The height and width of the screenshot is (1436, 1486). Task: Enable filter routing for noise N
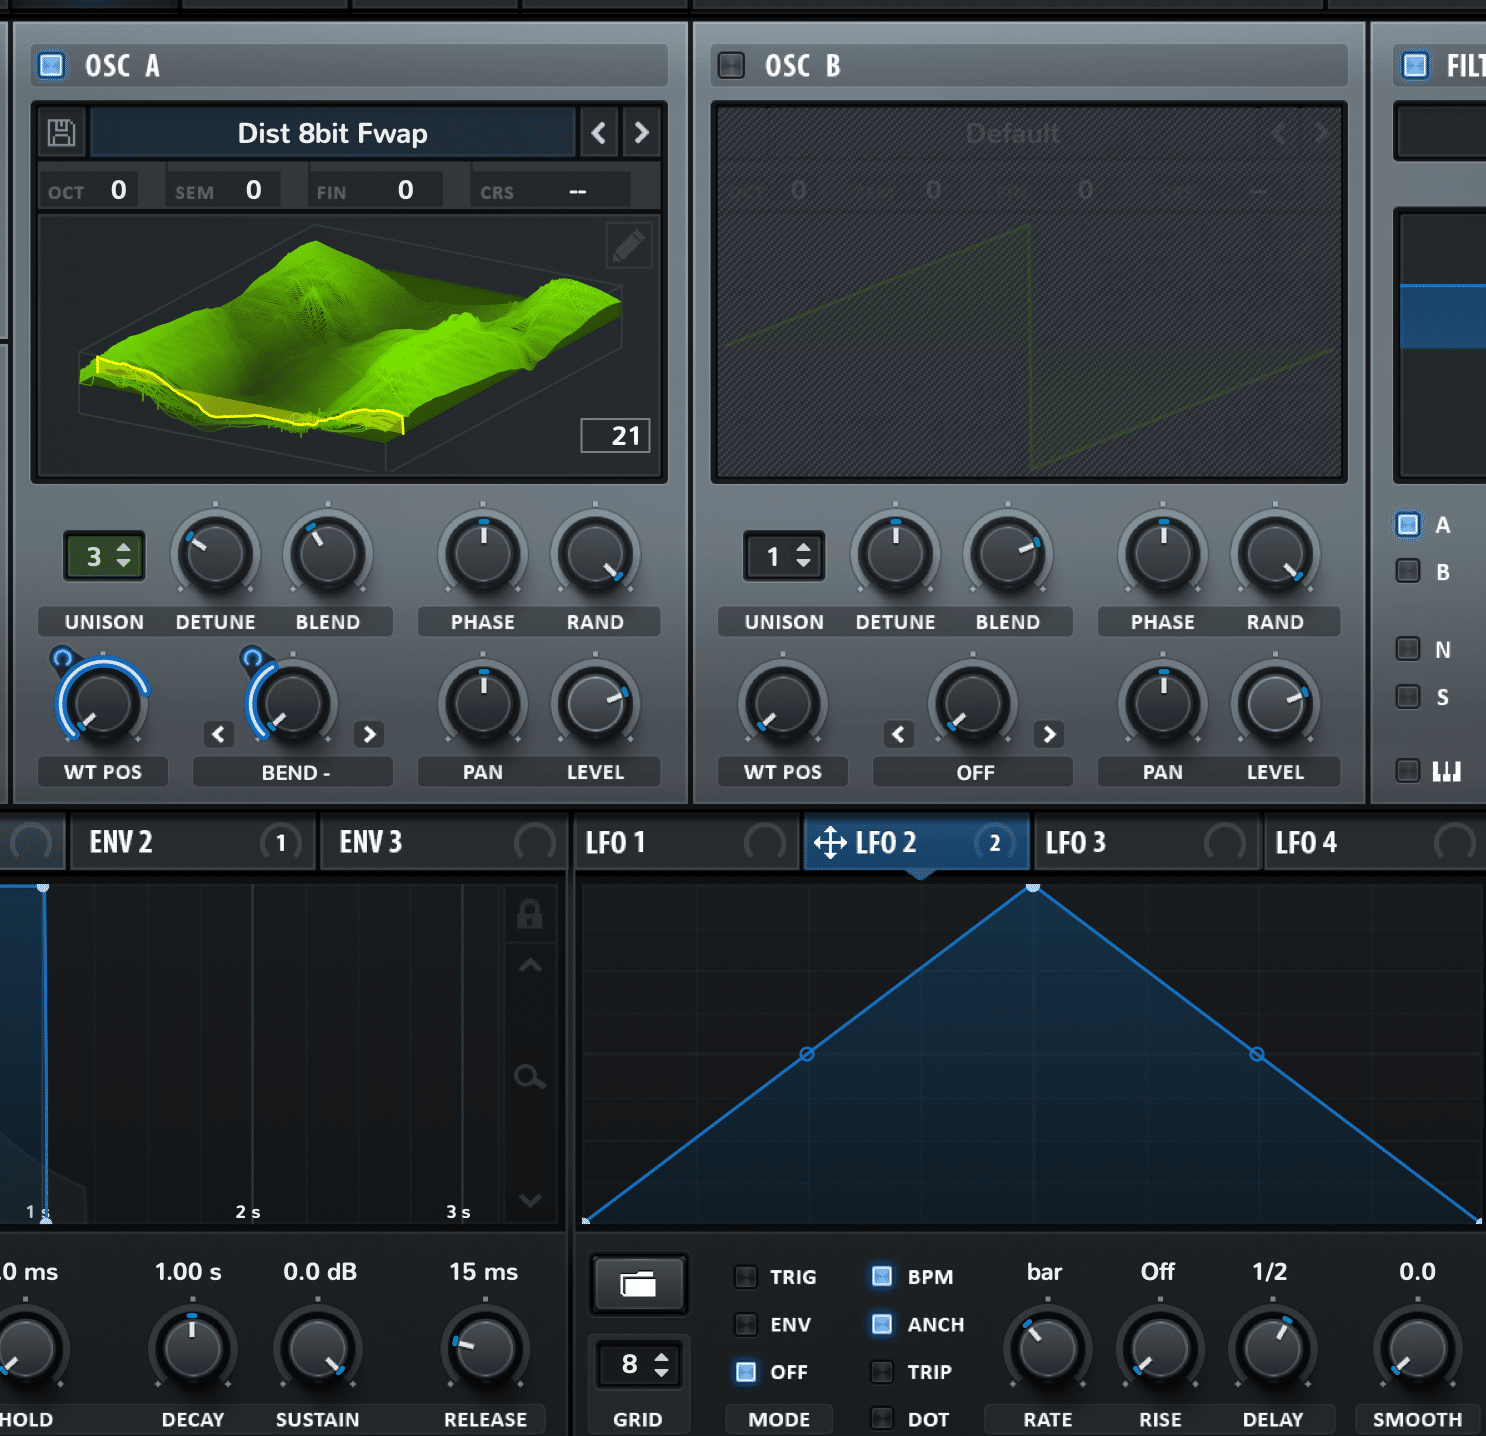tap(1408, 649)
